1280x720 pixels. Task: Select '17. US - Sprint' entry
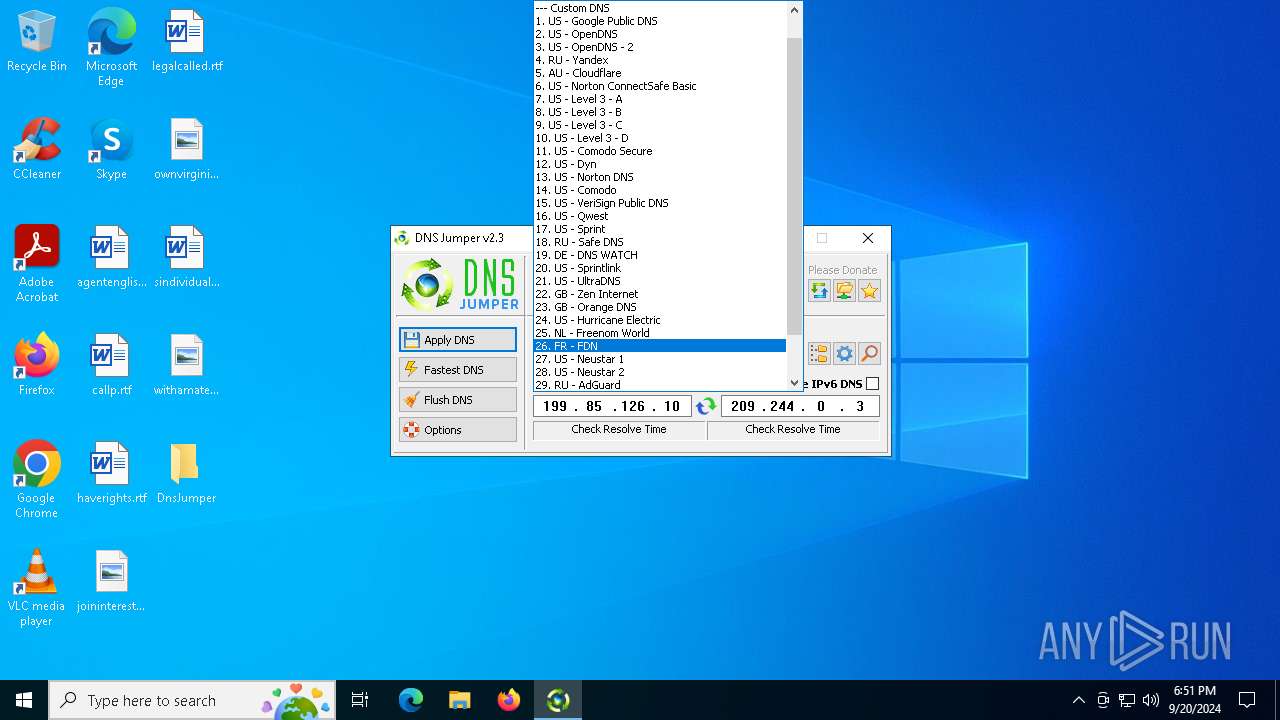[660, 229]
